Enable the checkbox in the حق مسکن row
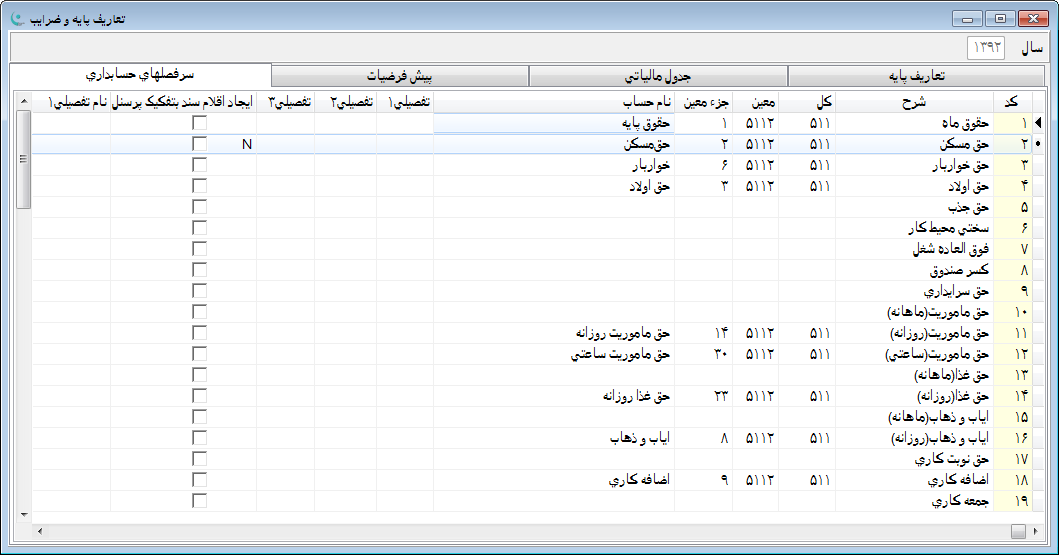Image resolution: width=1059 pixels, height=555 pixels. pyautogui.click(x=200, y=144)
